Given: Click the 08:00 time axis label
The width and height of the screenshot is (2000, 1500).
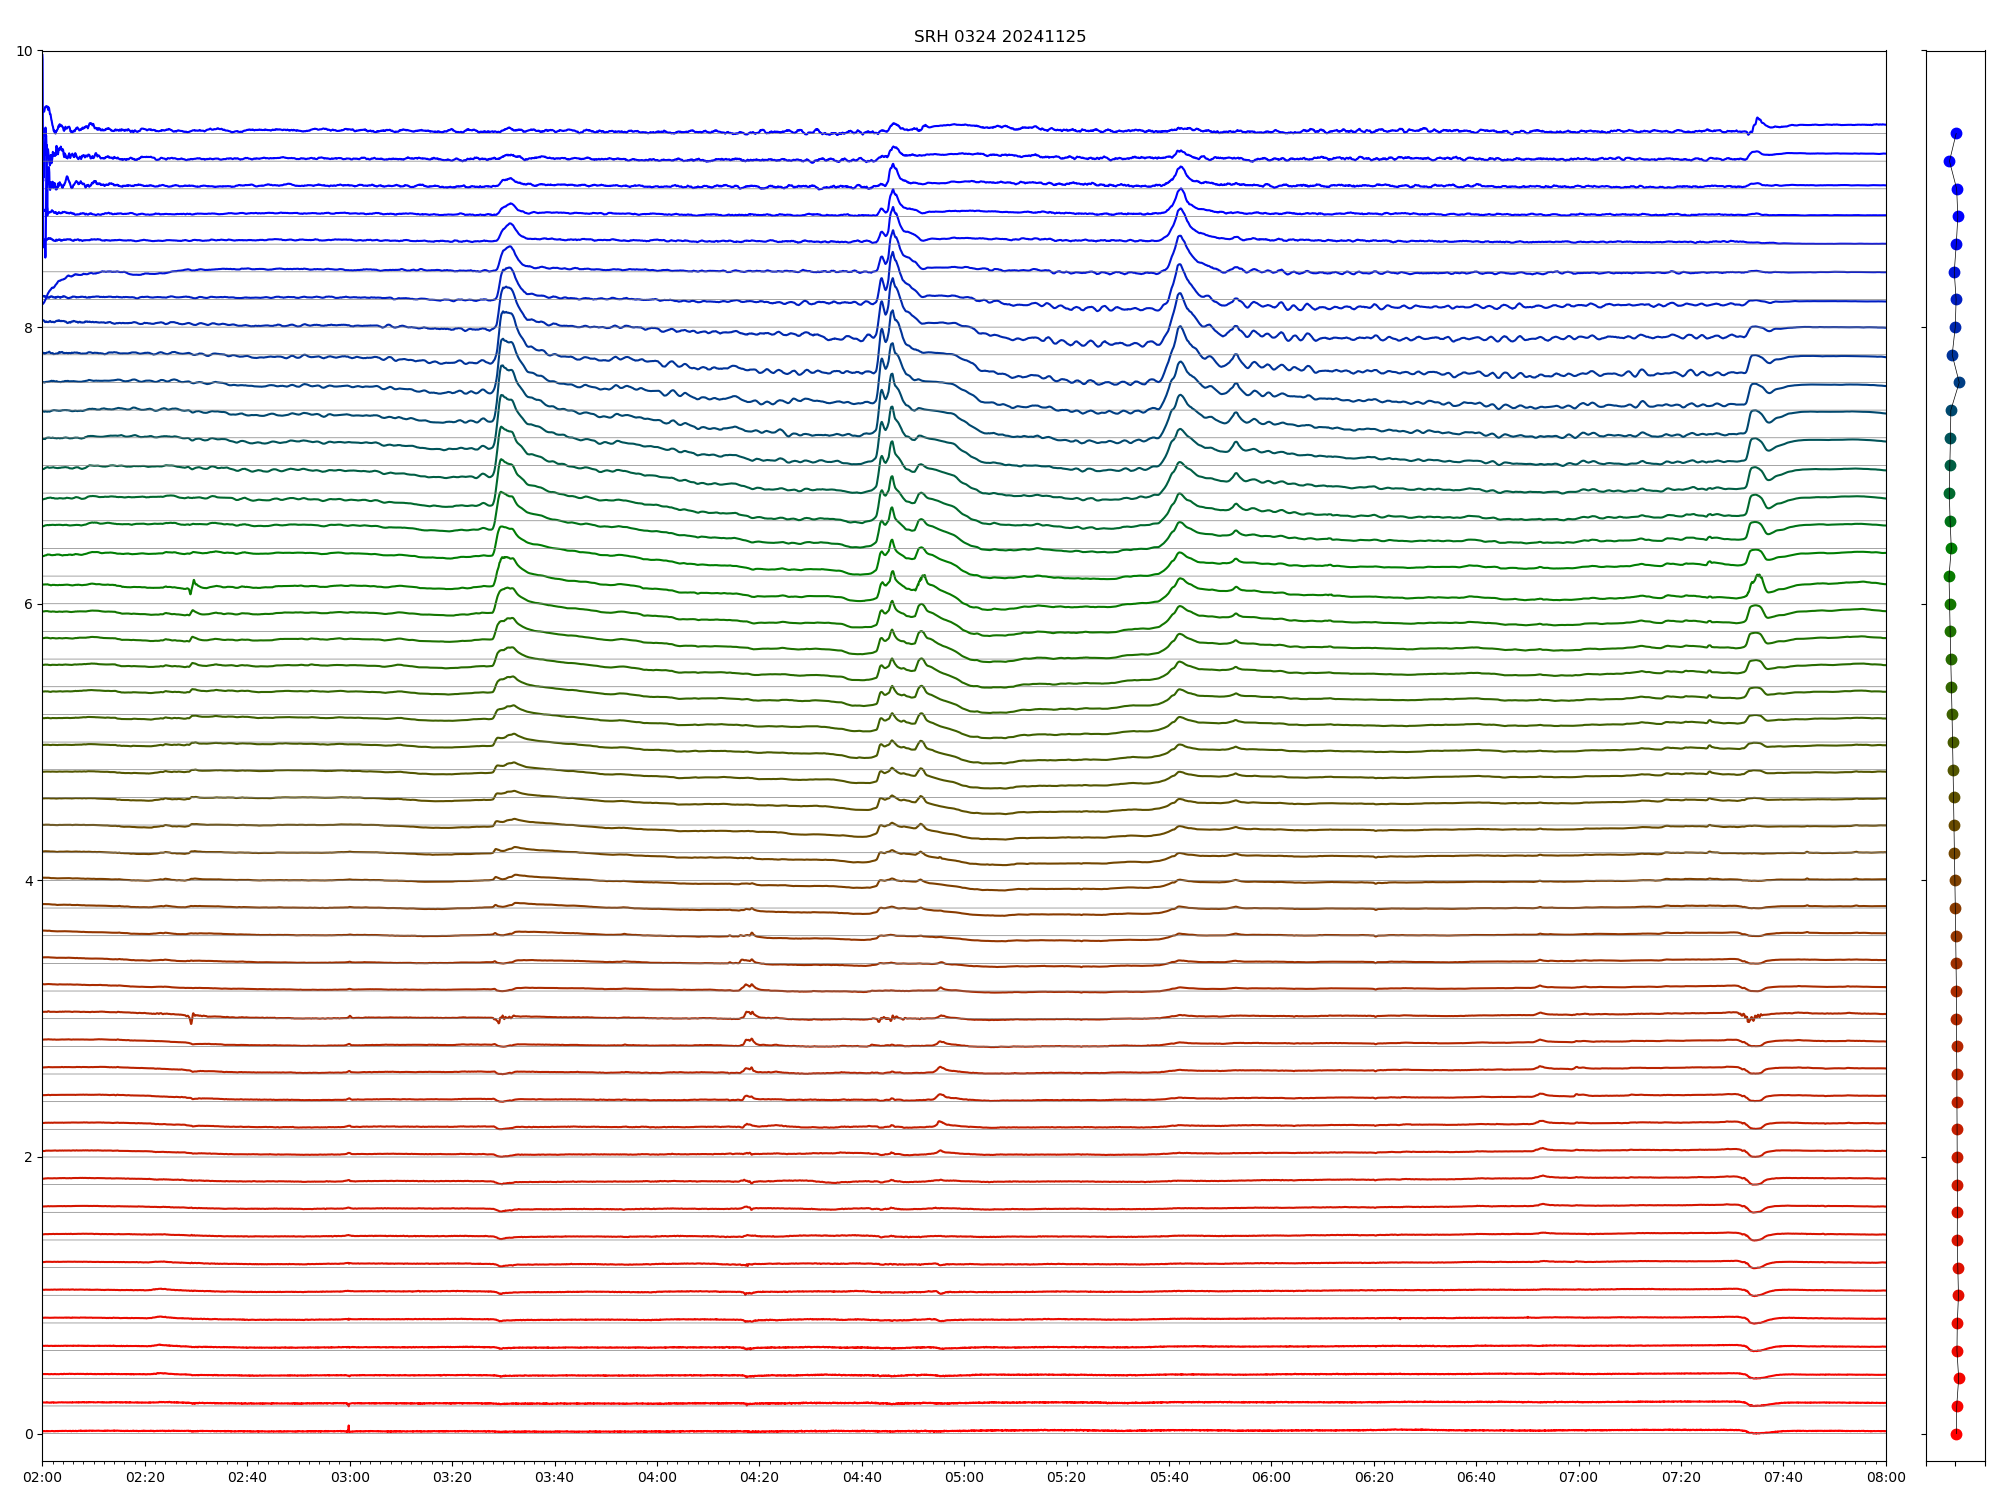Looking at the screenshot, I should pyautogui.click(x=1886, y=1477).
